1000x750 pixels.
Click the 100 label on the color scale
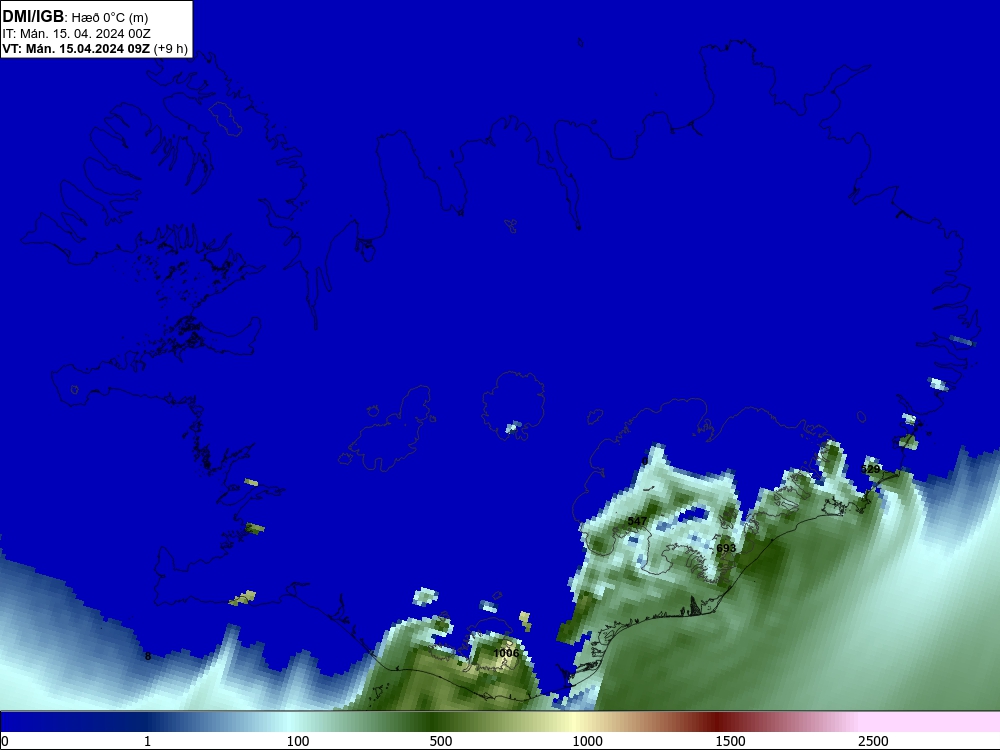click(298, 741)
